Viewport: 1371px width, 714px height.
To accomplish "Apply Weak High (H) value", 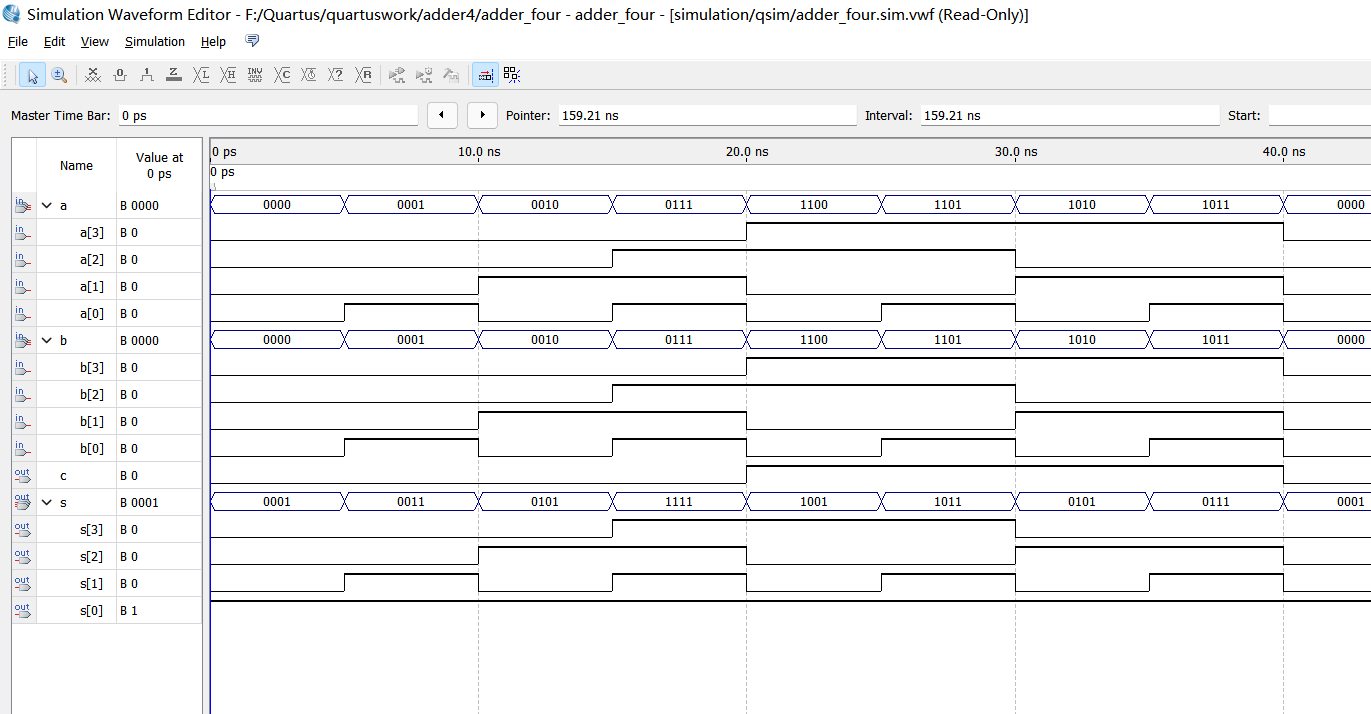I will tap(228, 75).
